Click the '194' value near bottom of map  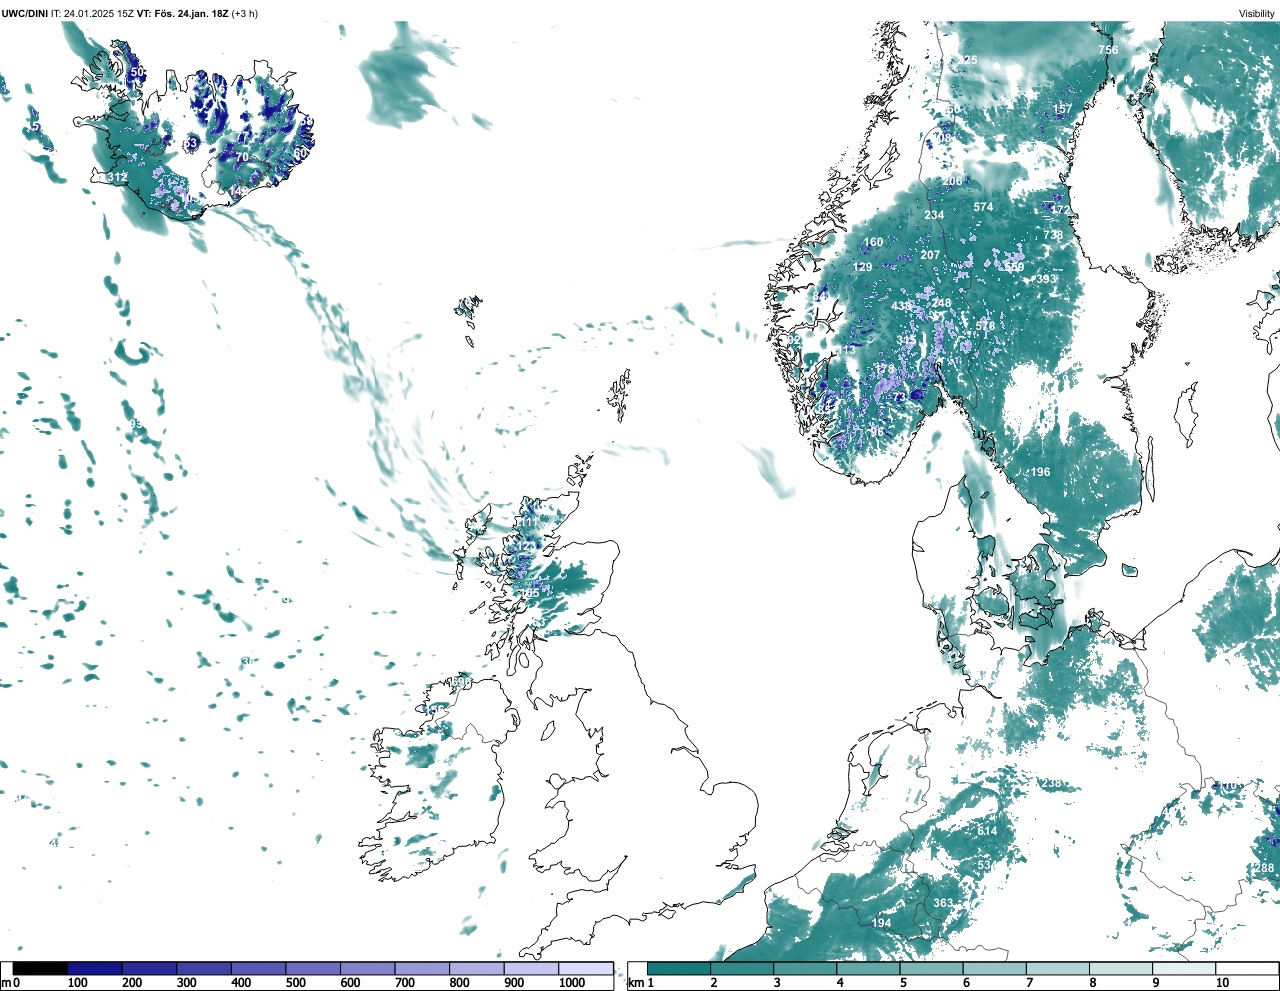(881, 922)
